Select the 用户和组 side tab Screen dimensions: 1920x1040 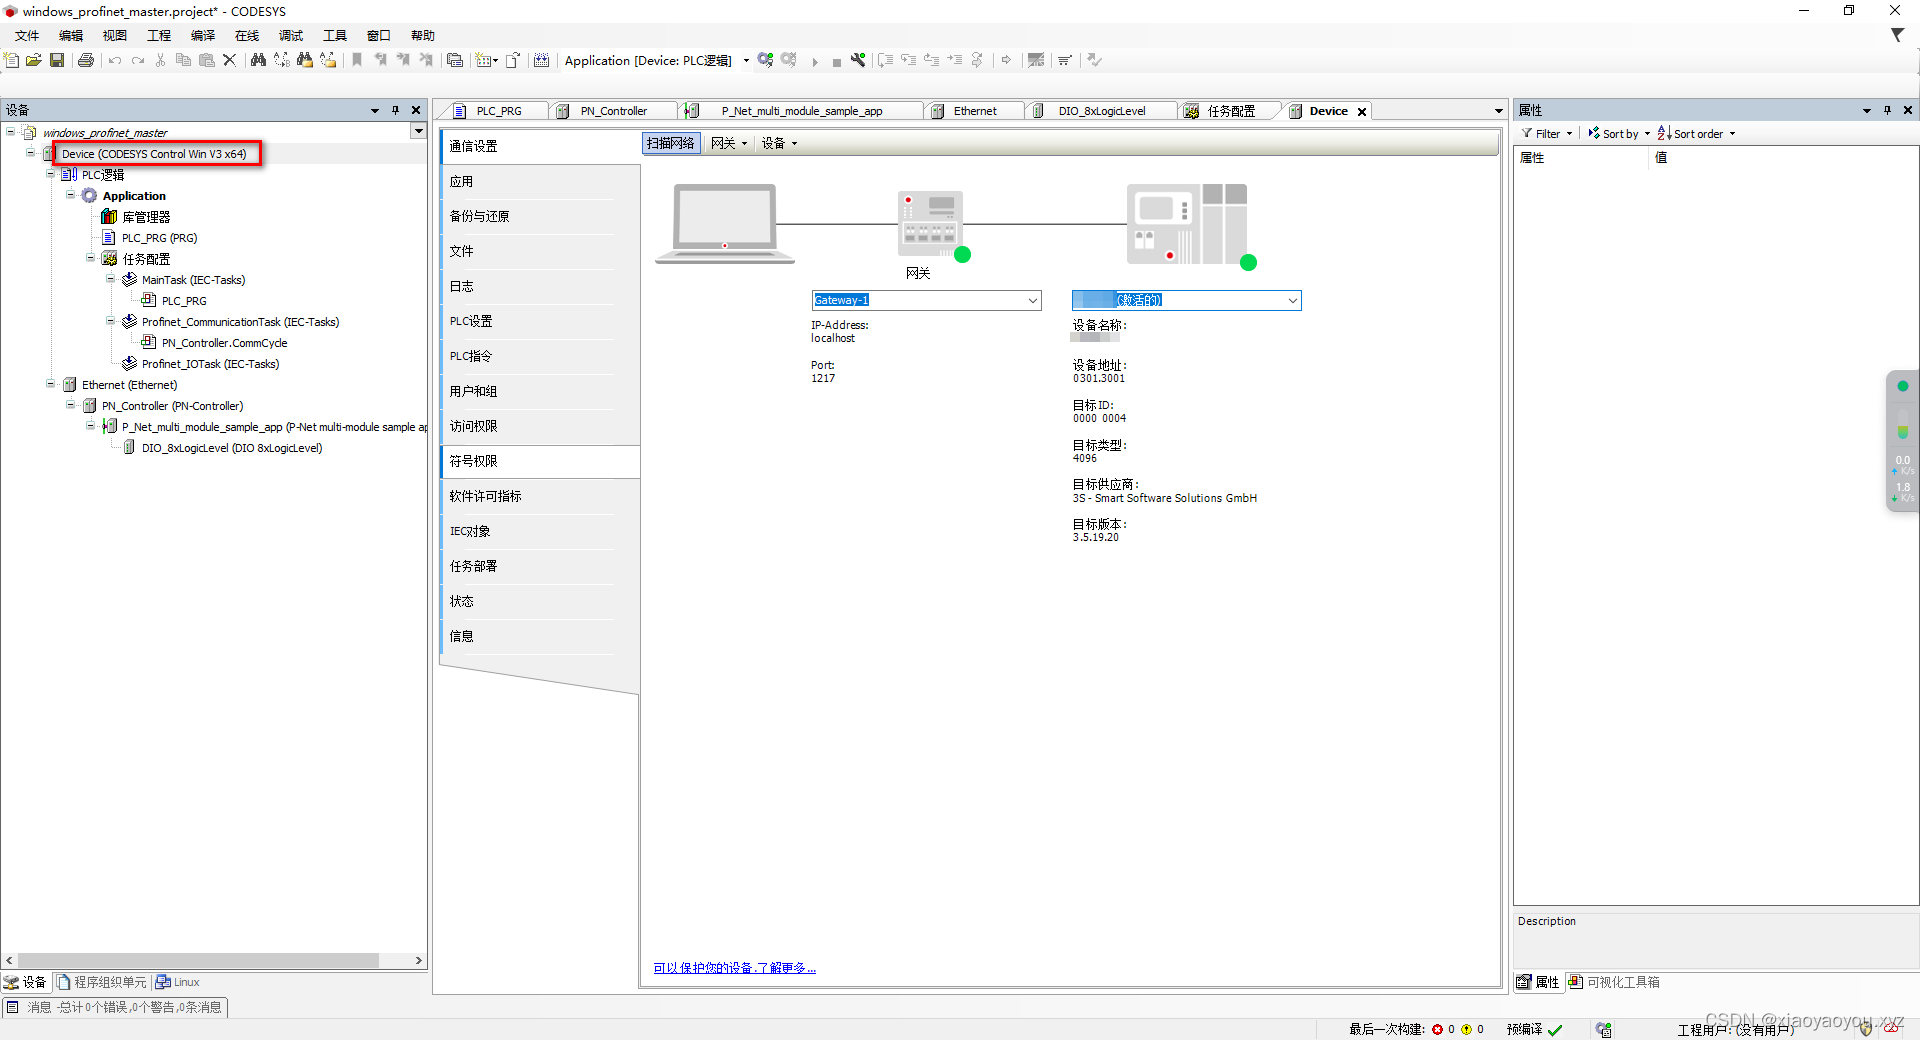click(540, 391)
